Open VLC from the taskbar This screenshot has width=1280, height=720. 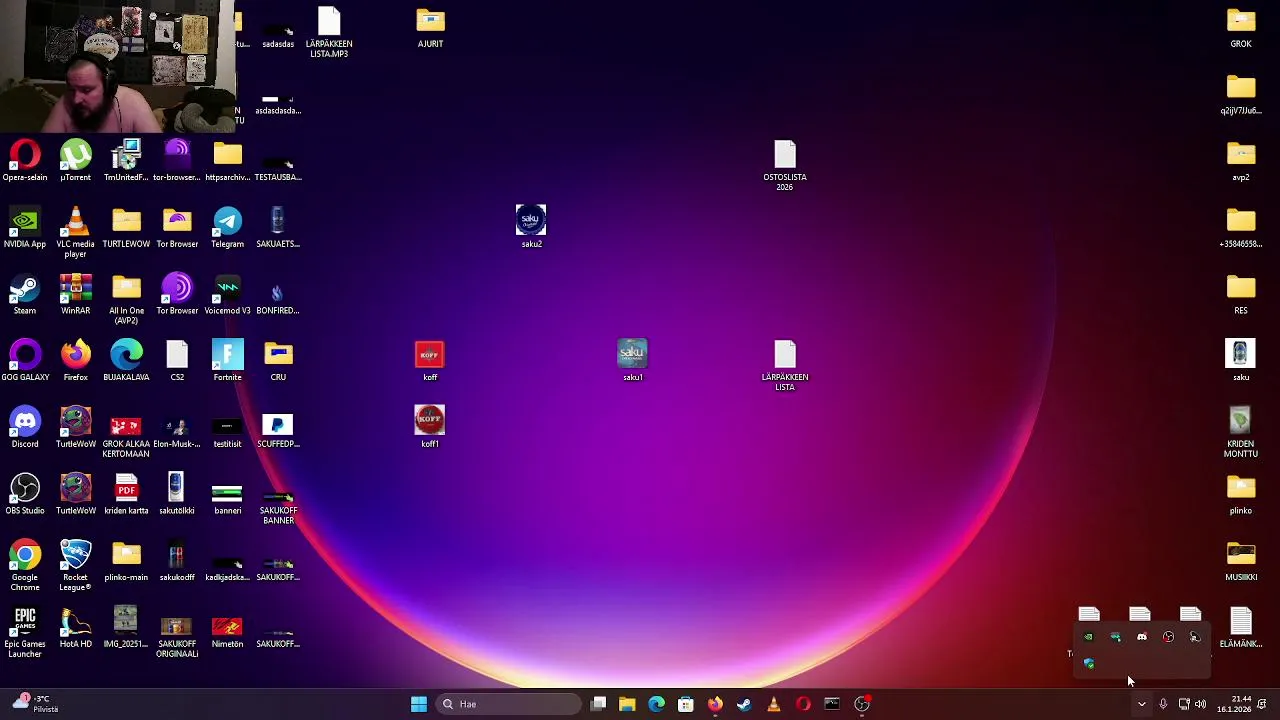click(773, 704)
